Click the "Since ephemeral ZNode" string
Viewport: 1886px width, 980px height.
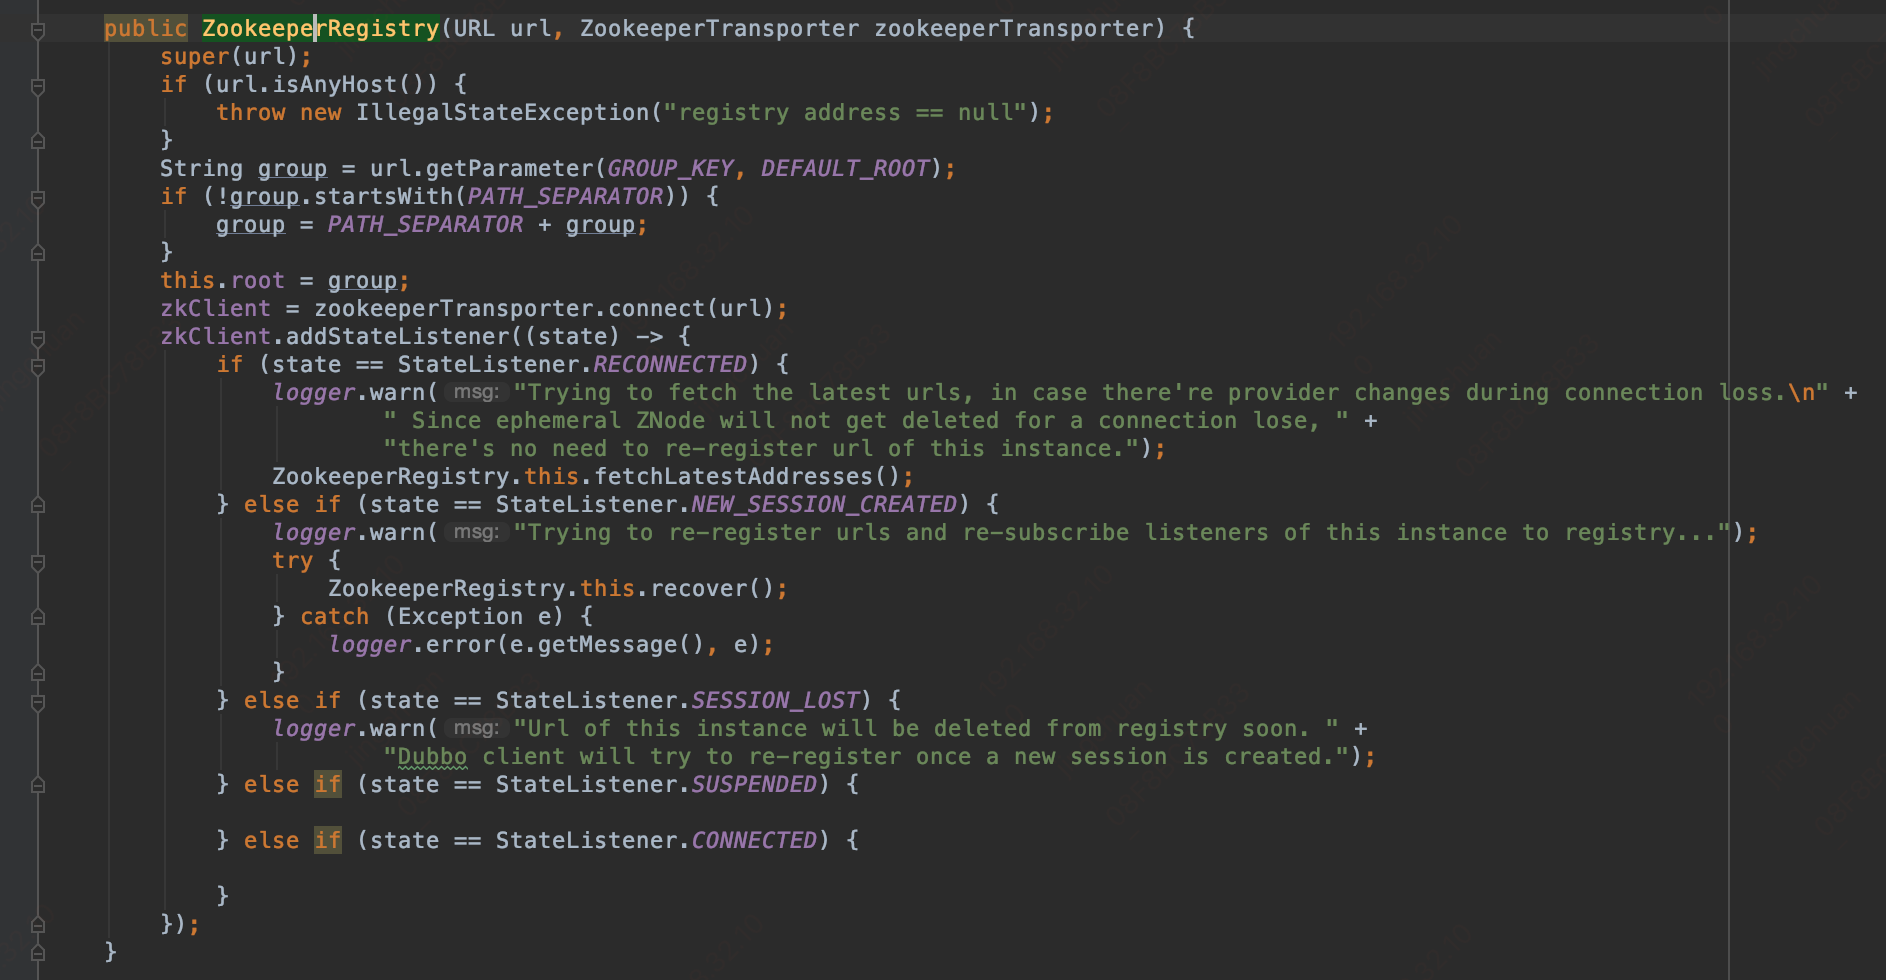[x=866, y=421]
